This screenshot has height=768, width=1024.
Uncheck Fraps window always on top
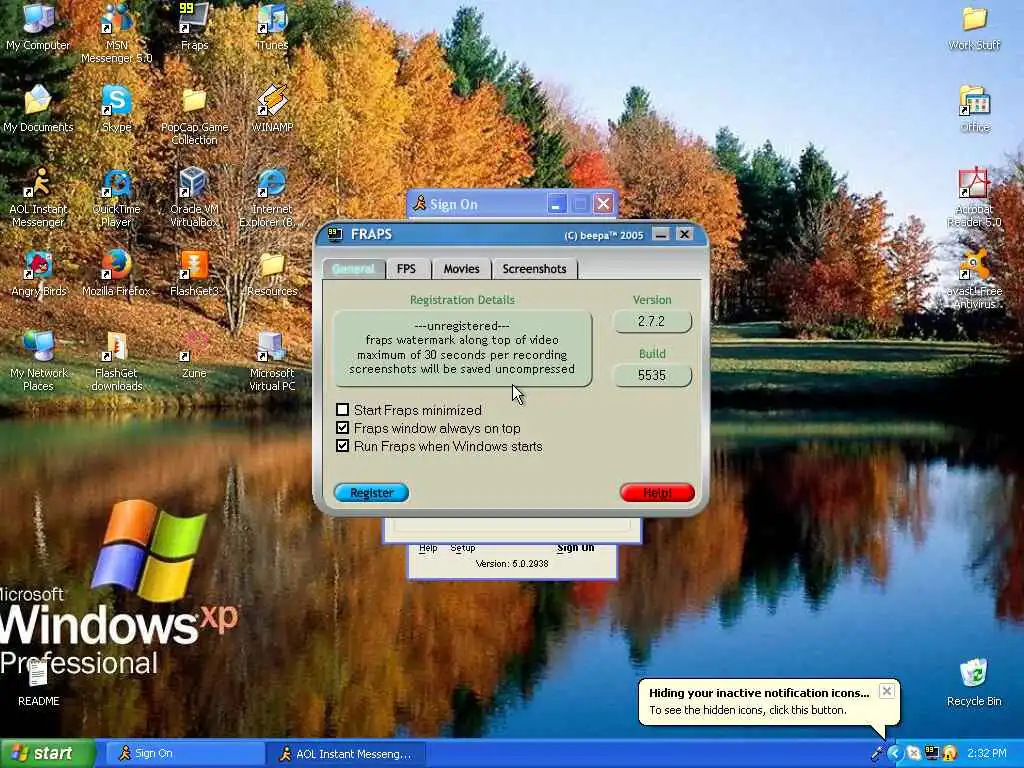[x=342, y=428]
